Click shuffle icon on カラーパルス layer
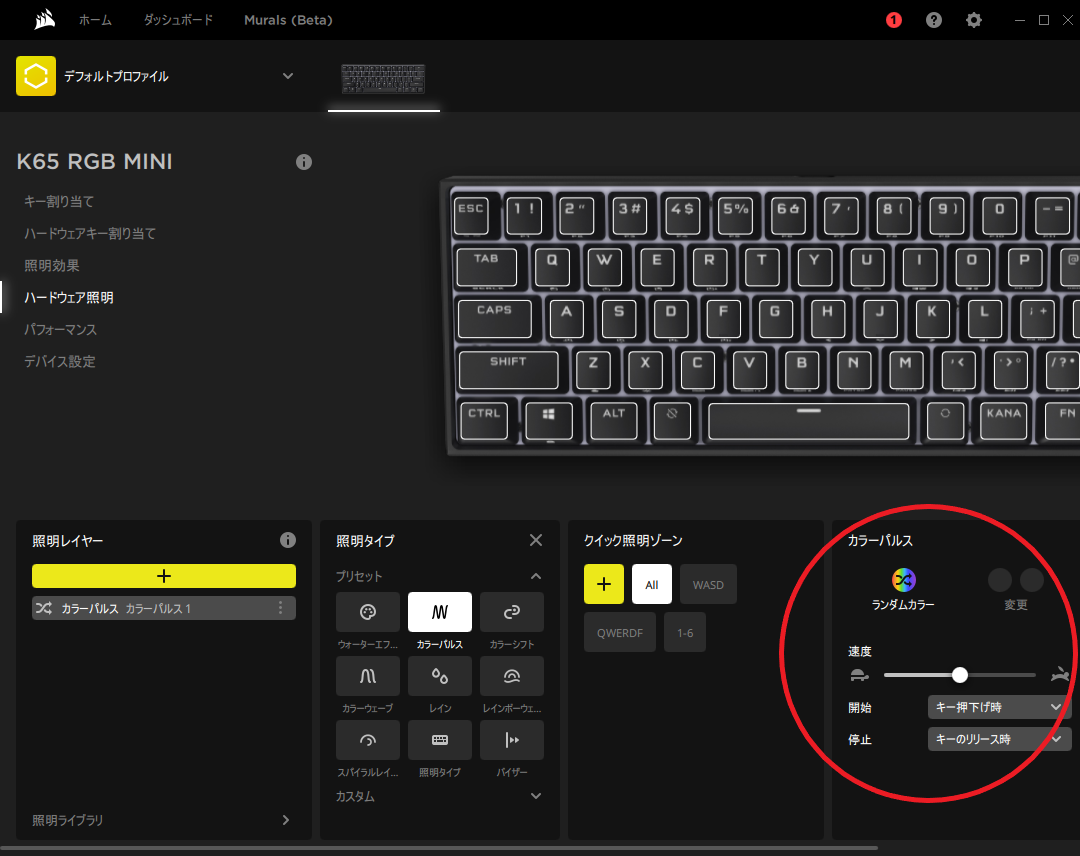This screenshot has width=1080, height=856. pyautogui.click(x=44, y=608)
